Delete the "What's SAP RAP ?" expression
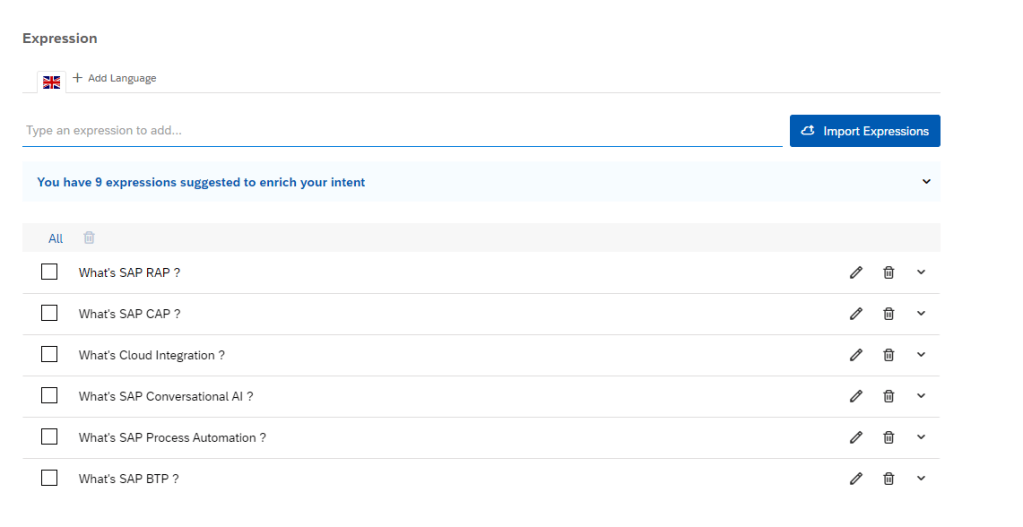Viewport: 1023px width, 527px height. click(x=888, y=272)
